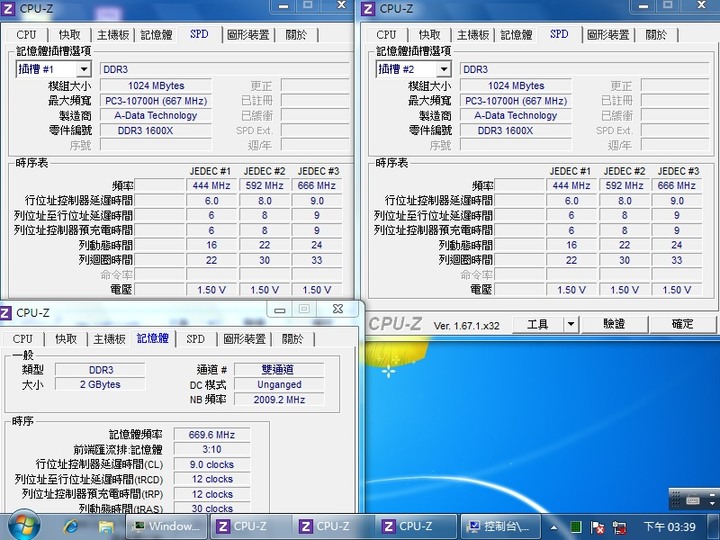Close the memory CPU-Z window
Viewport: 720px width, 540px height.
[x=338, y=309]
